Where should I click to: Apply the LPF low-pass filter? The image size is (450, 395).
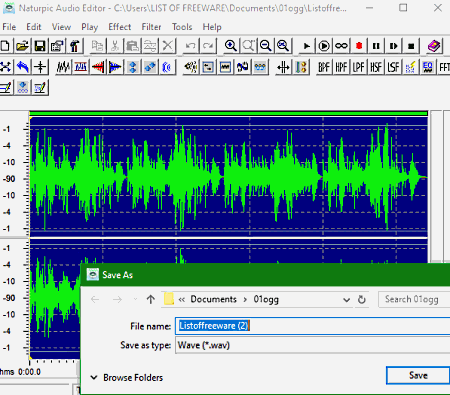pyautogui.click(x=359, y=67)
